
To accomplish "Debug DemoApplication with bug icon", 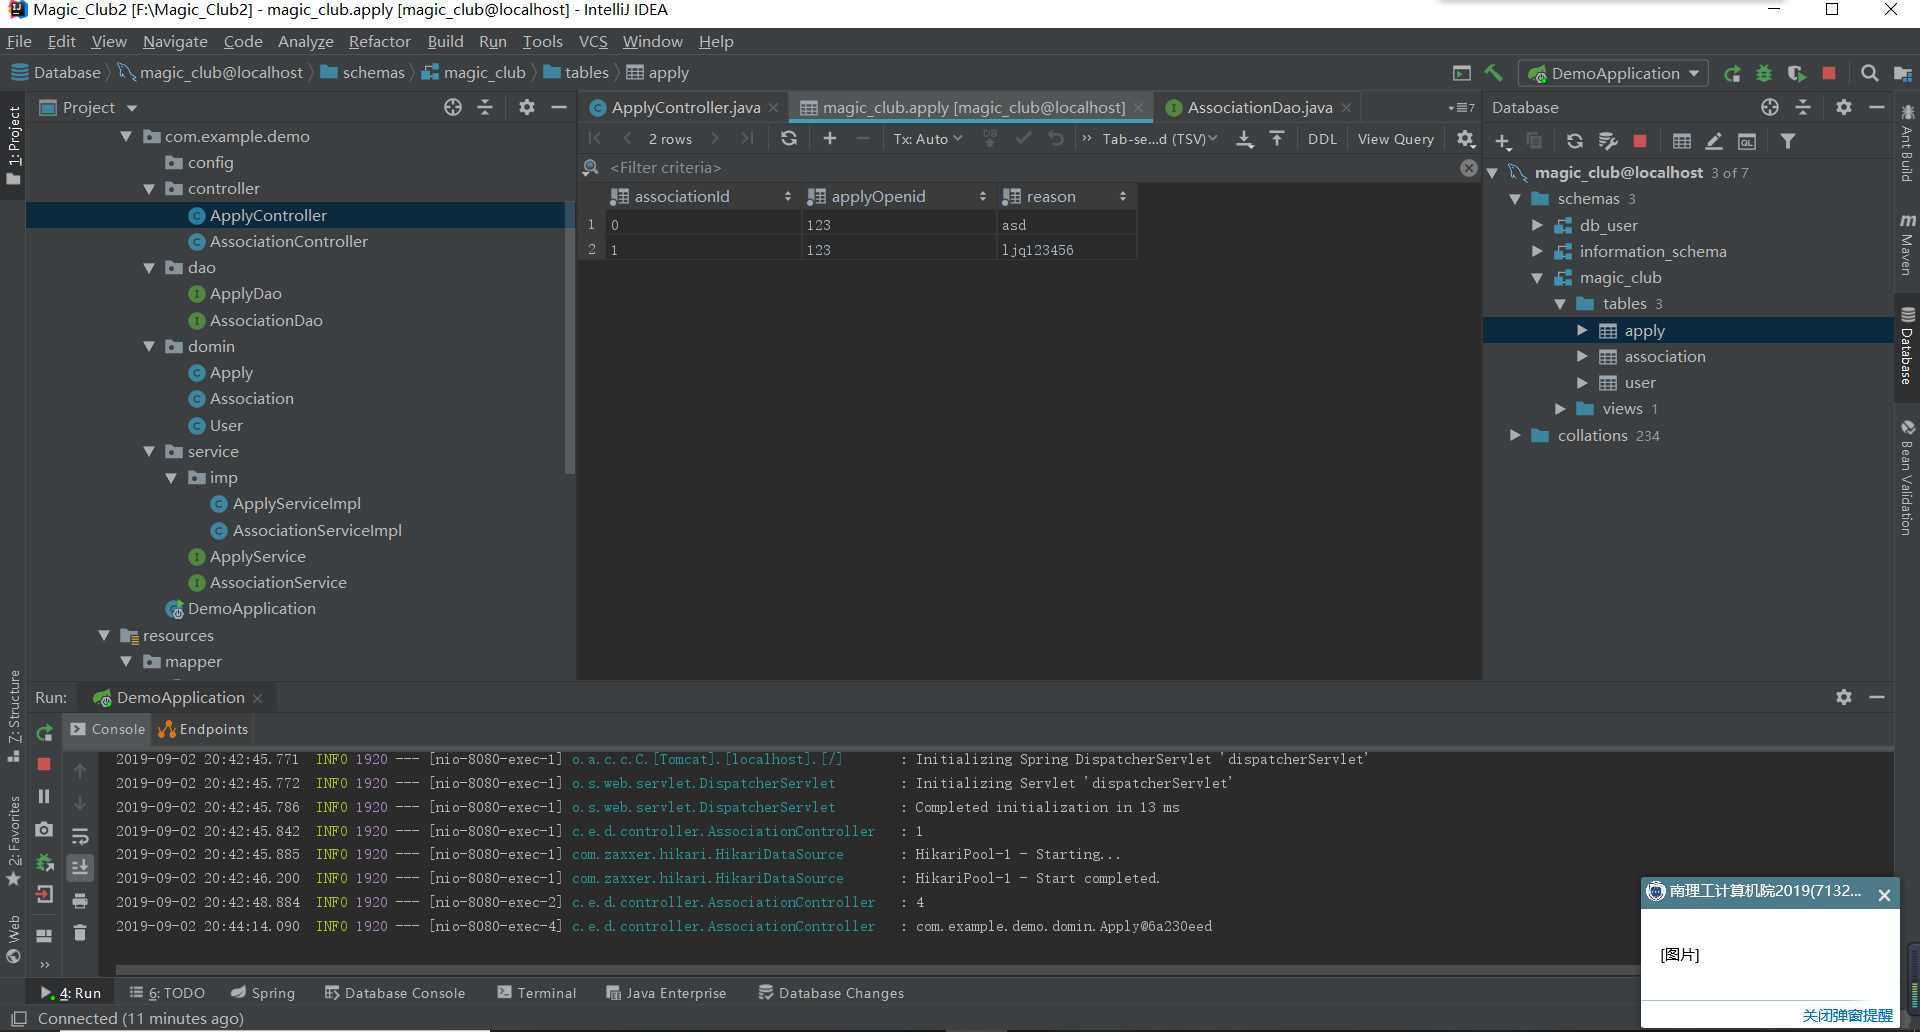I will [x=1764, y=73].
